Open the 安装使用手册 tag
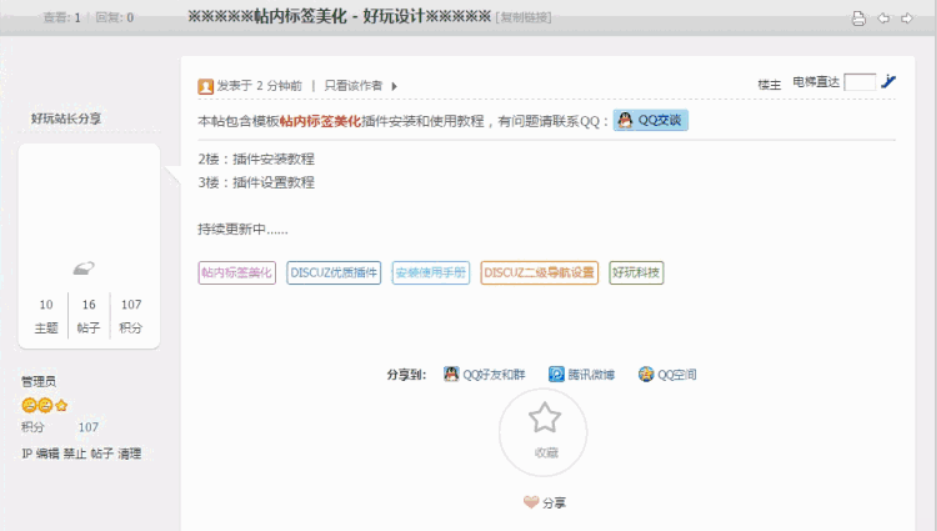 click(x=431, y=273)
